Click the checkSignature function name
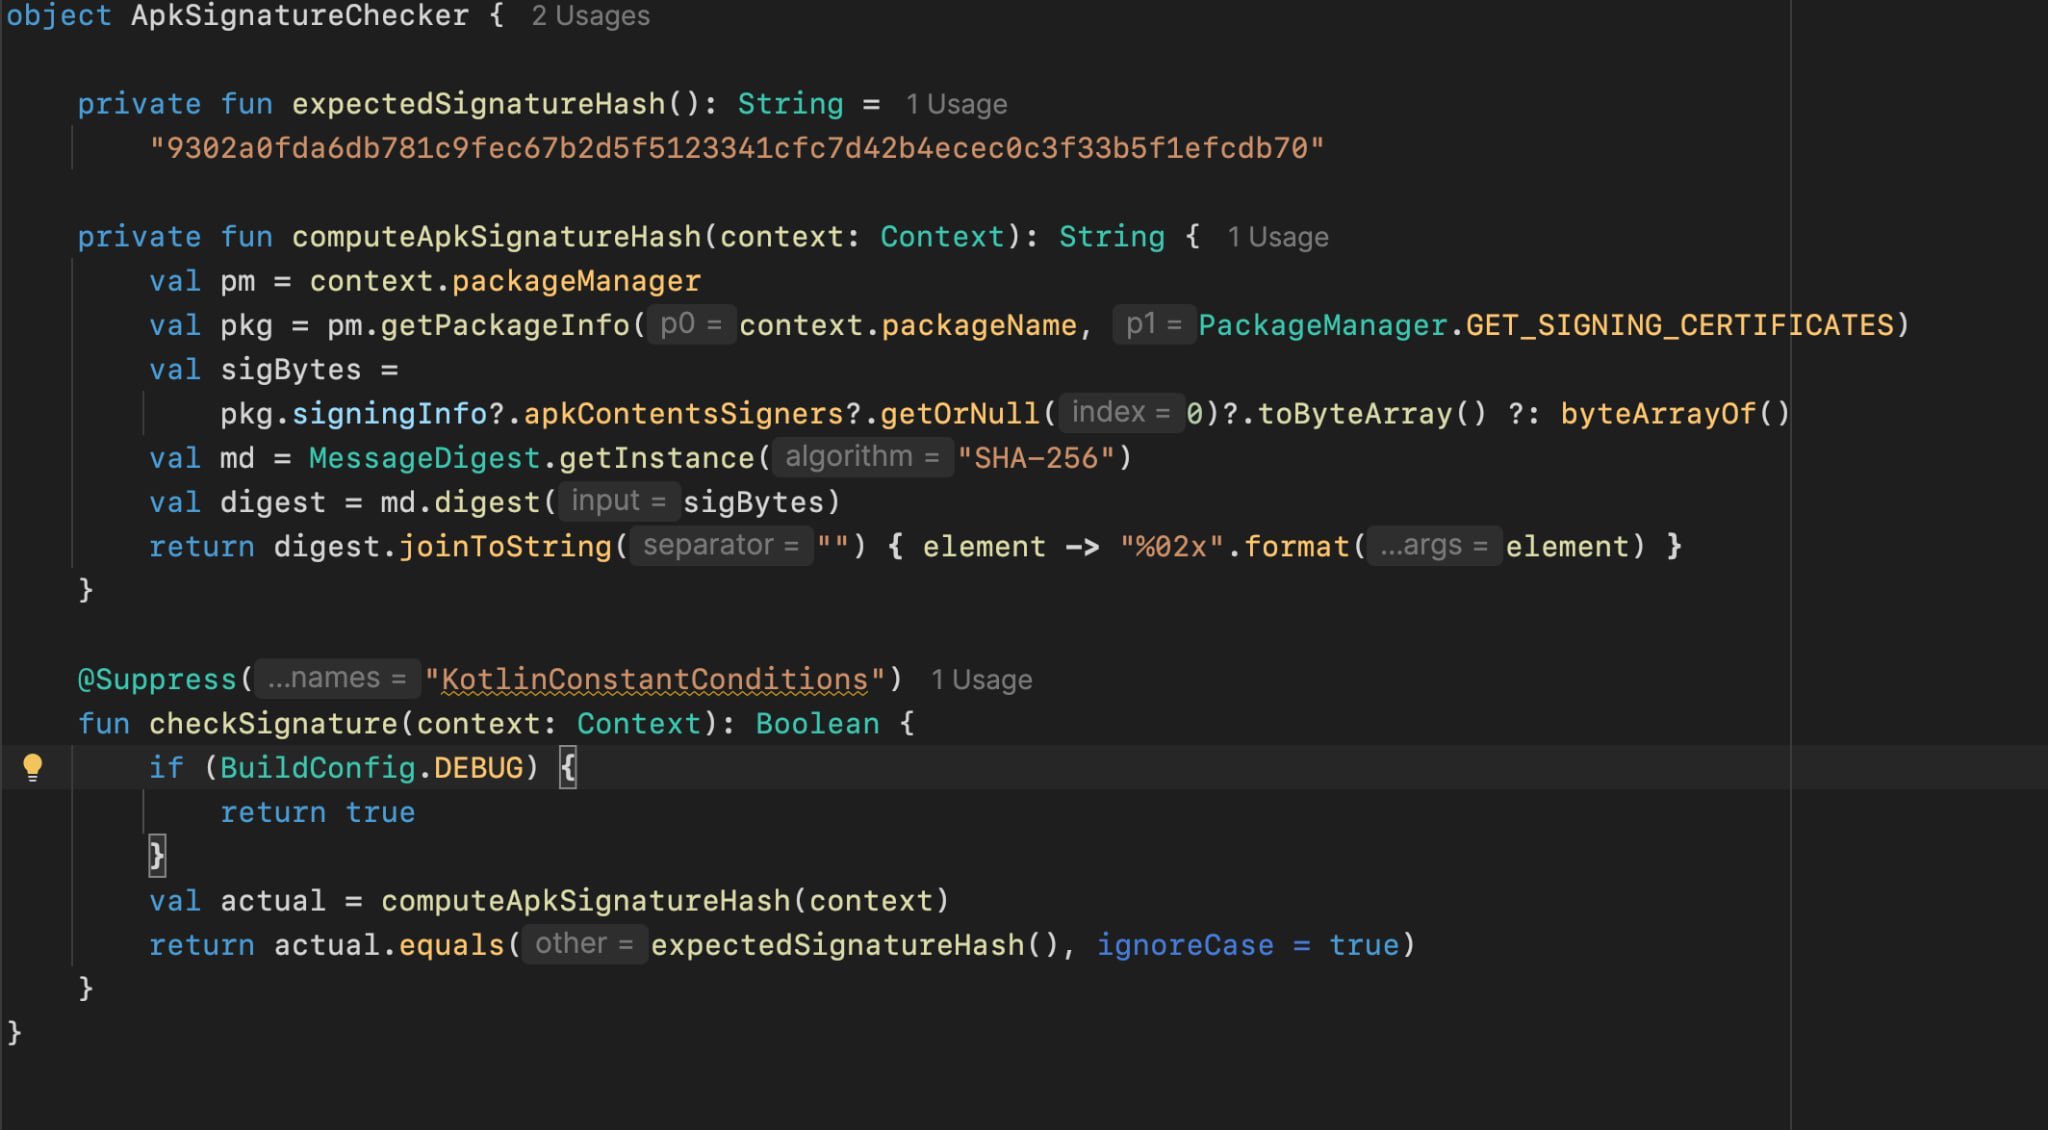 (273, 724)
